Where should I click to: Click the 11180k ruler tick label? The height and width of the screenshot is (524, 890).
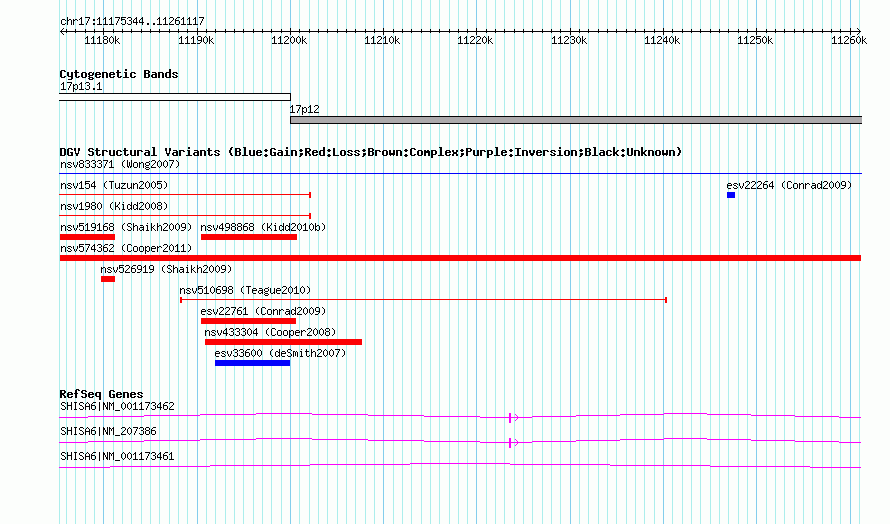click(102, 40)
